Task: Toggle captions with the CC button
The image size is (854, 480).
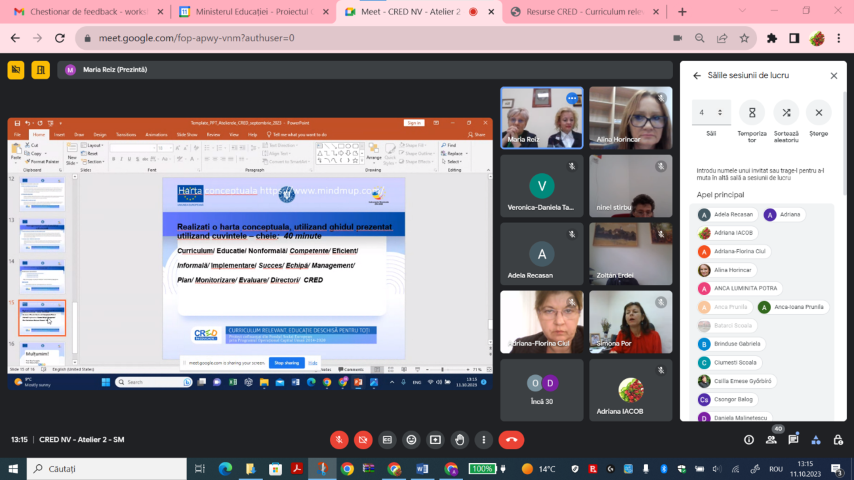Action: coord(387,439)
